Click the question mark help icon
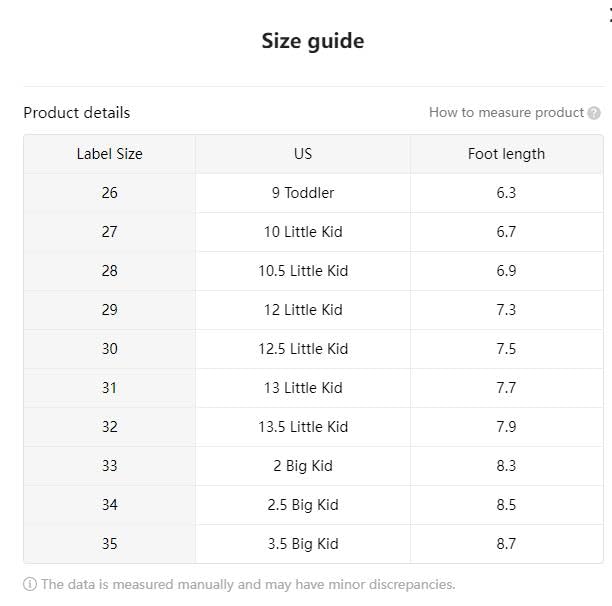Viewport: 612px width, 606px height. (x=594, y=113)
